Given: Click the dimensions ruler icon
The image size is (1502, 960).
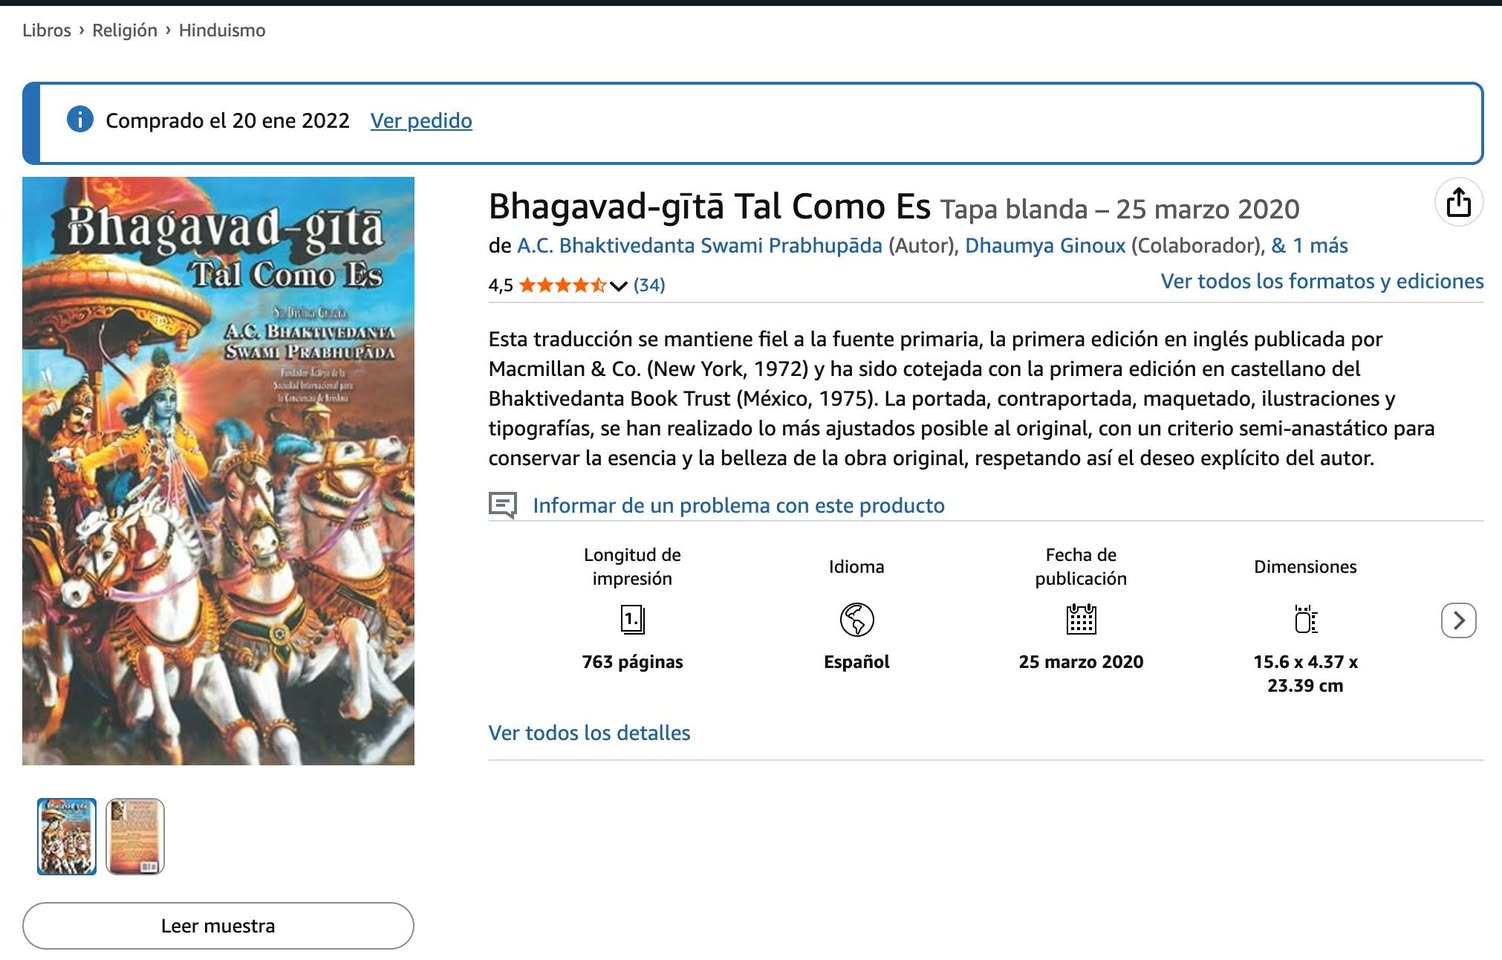Looking at the screenshot, I should point(1305,620).
